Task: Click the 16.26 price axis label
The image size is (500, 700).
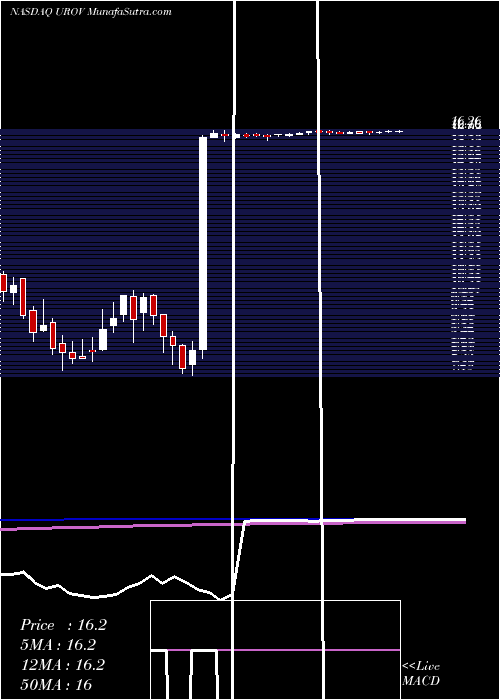Action: (x=467, y=120)
